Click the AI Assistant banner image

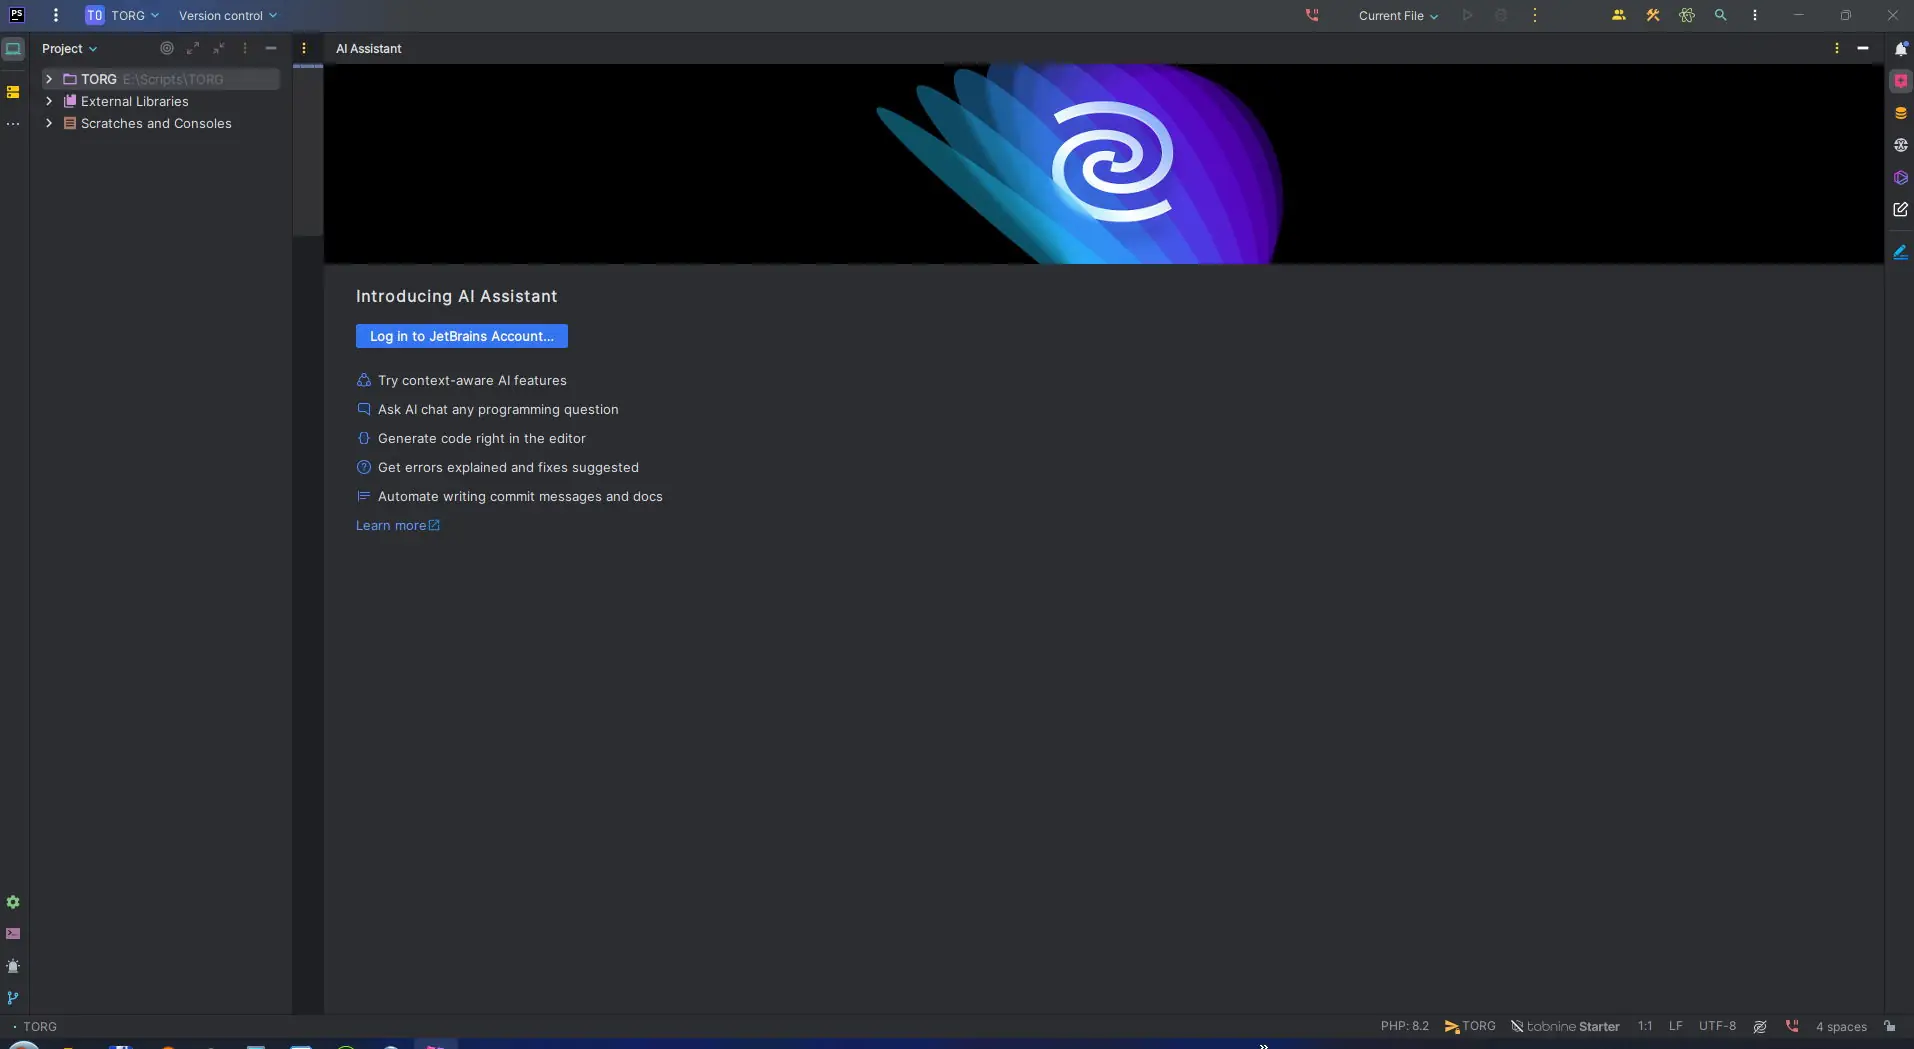coord(1104,164)
